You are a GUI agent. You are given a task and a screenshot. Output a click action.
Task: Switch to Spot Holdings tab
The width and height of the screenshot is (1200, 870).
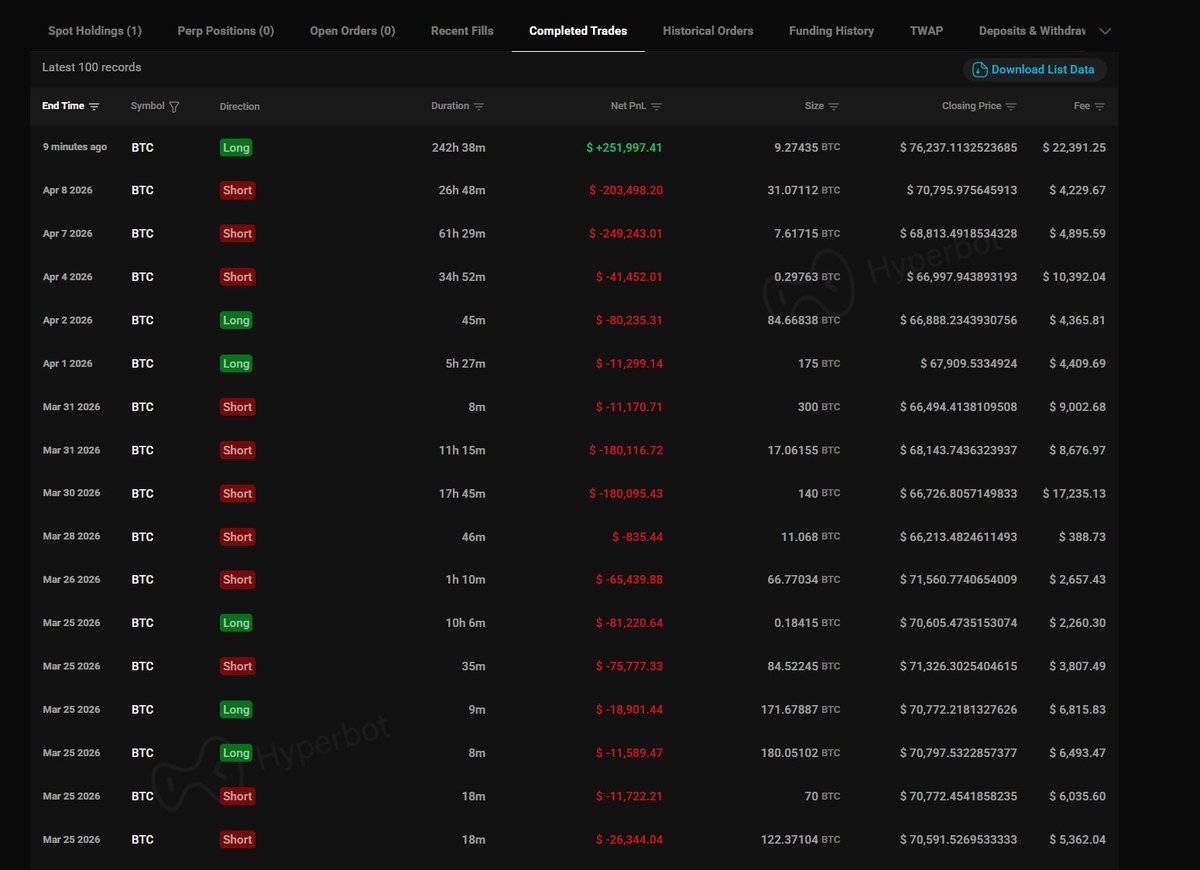click(95, 31)
